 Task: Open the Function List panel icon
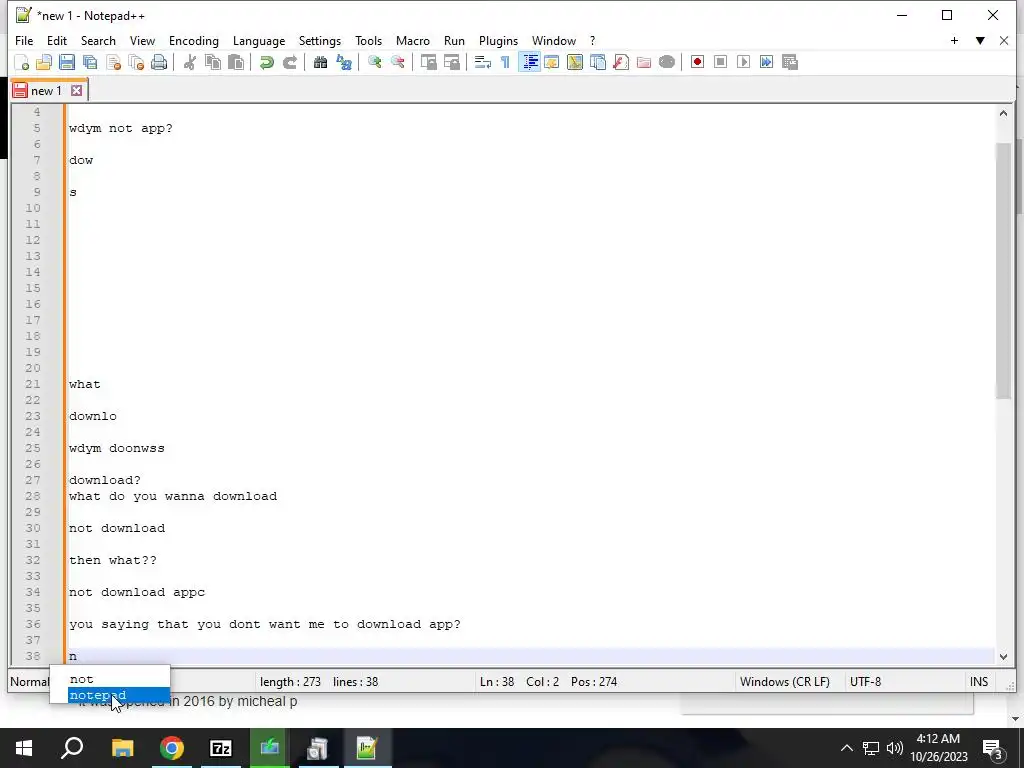click(x=621, y=62)
